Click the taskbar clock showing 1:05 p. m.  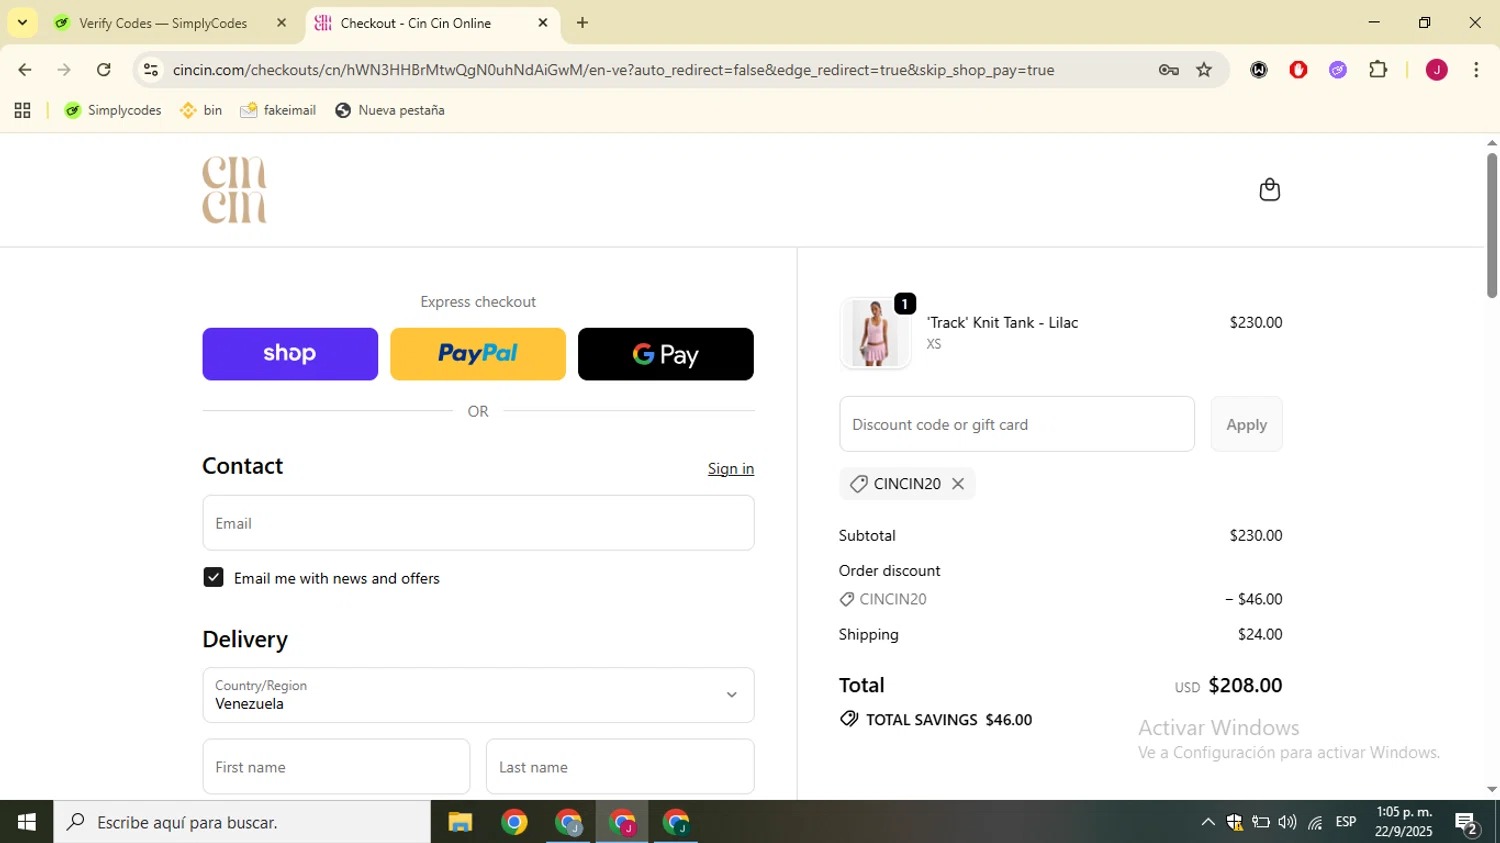[1404, 822]
